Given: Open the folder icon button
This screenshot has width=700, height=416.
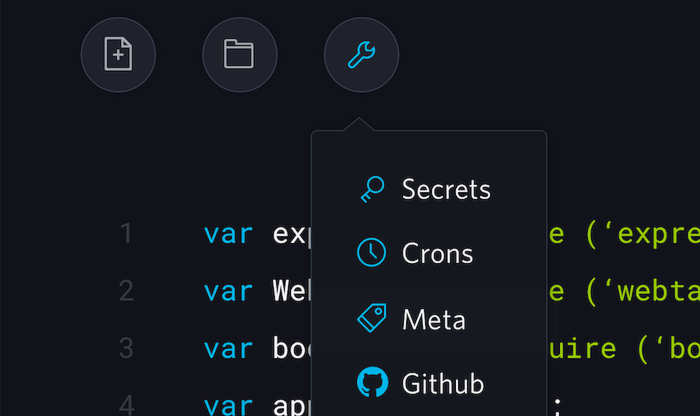Looking at the screenshot, I should 239,54.
